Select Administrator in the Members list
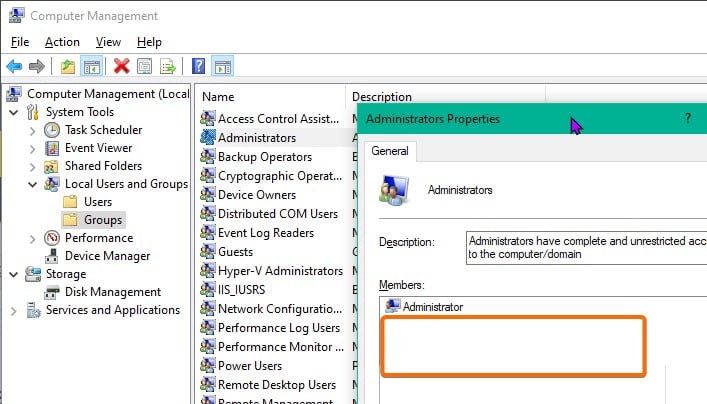This screenshot has height=404, width=707. (x=433, y=307)
